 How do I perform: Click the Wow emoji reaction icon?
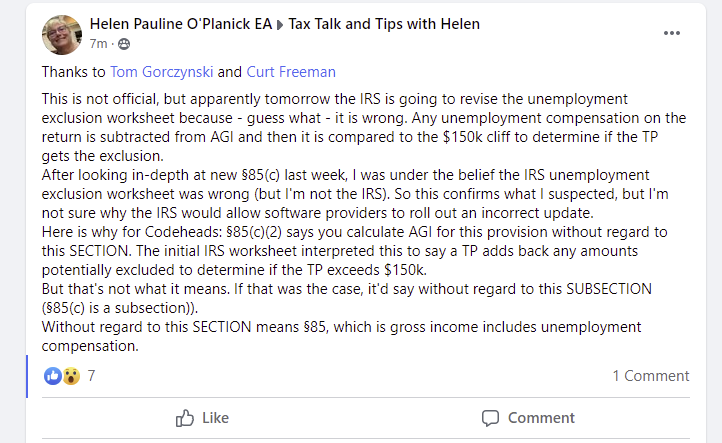(x=70, y=376)
